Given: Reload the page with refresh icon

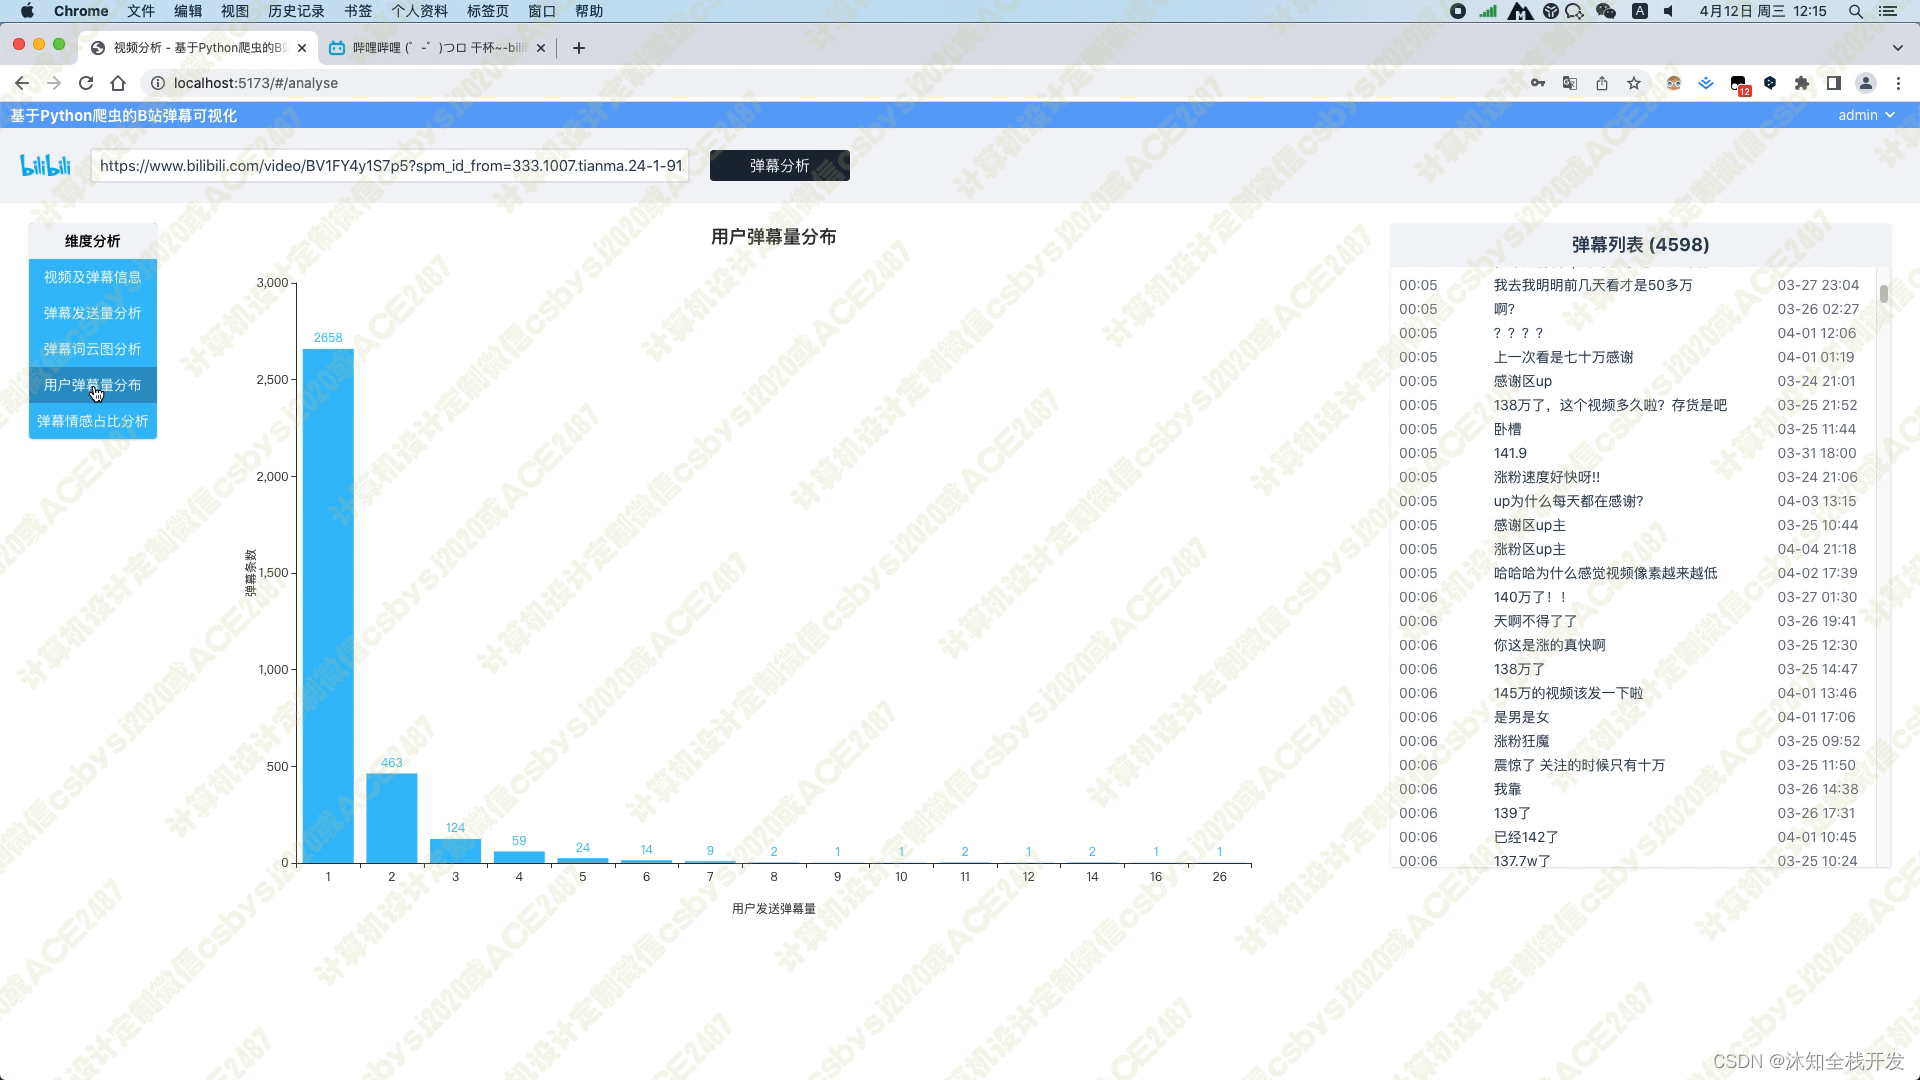Looking at the screenshot, I should pos(86,83).
